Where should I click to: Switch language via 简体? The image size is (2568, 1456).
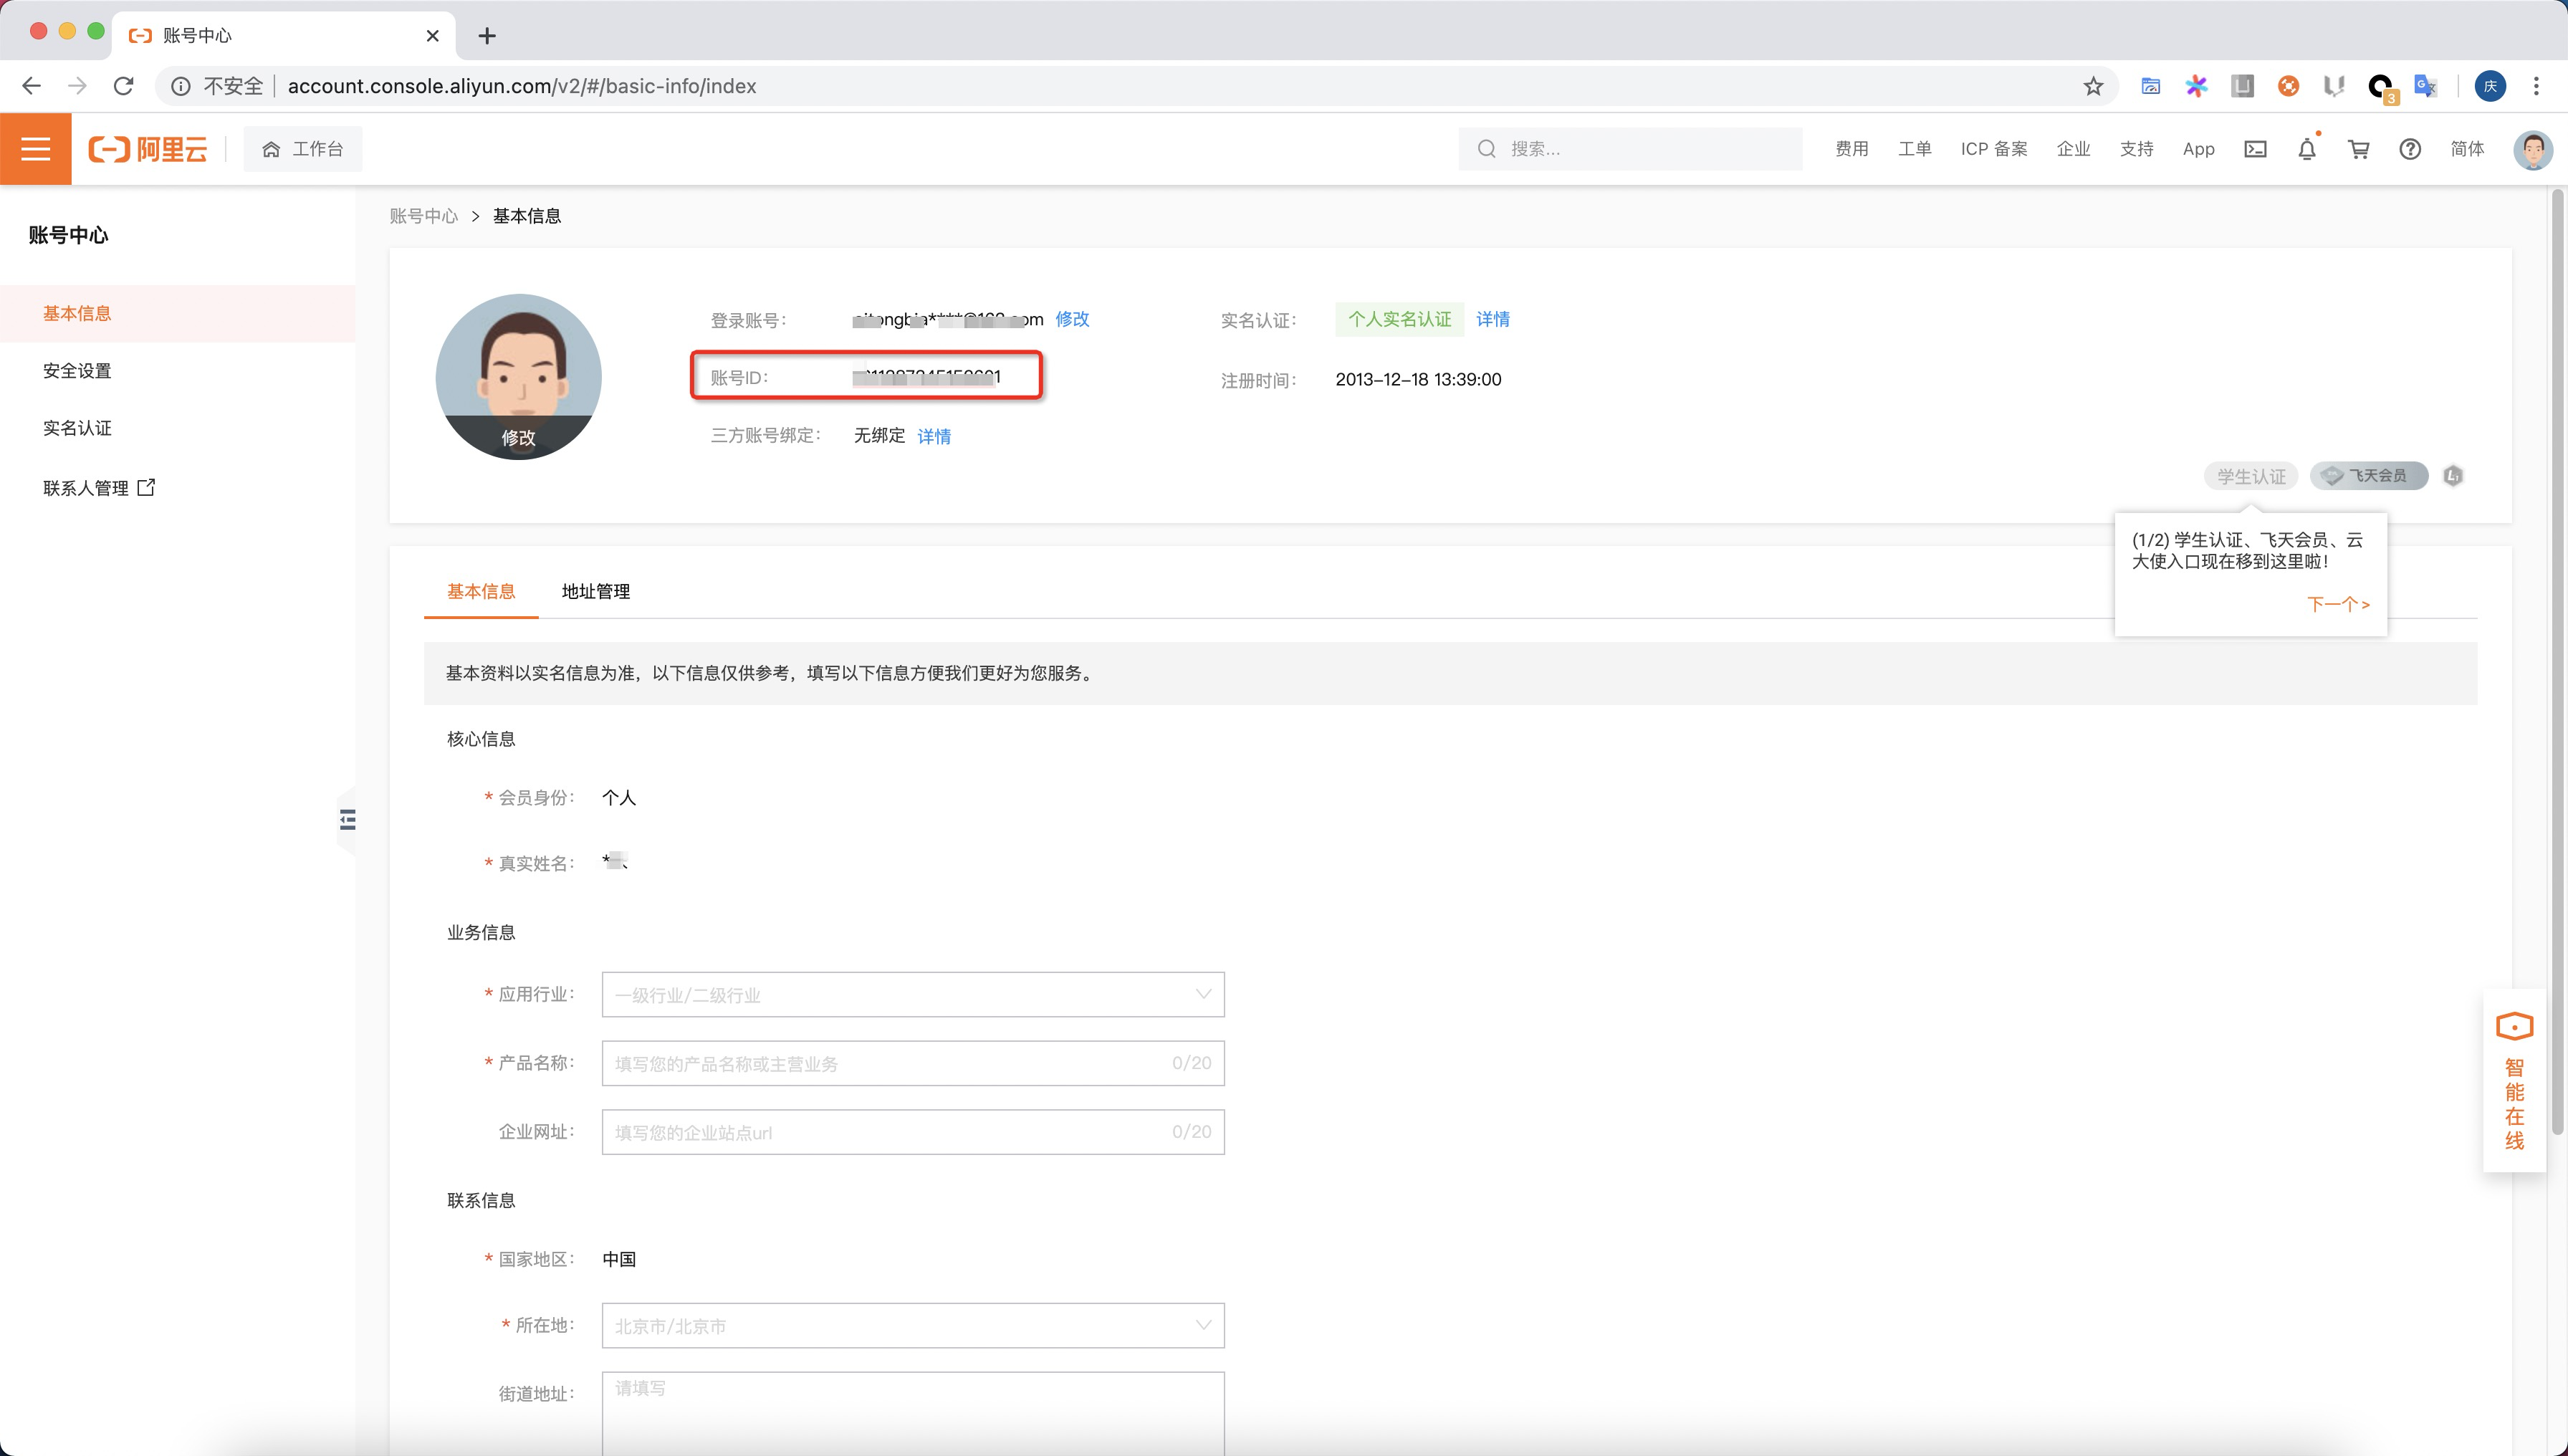[x=2467, y=149]
